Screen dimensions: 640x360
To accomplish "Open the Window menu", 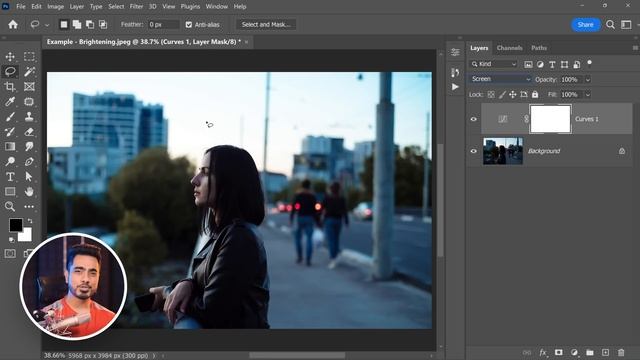I will coord(216,7).
